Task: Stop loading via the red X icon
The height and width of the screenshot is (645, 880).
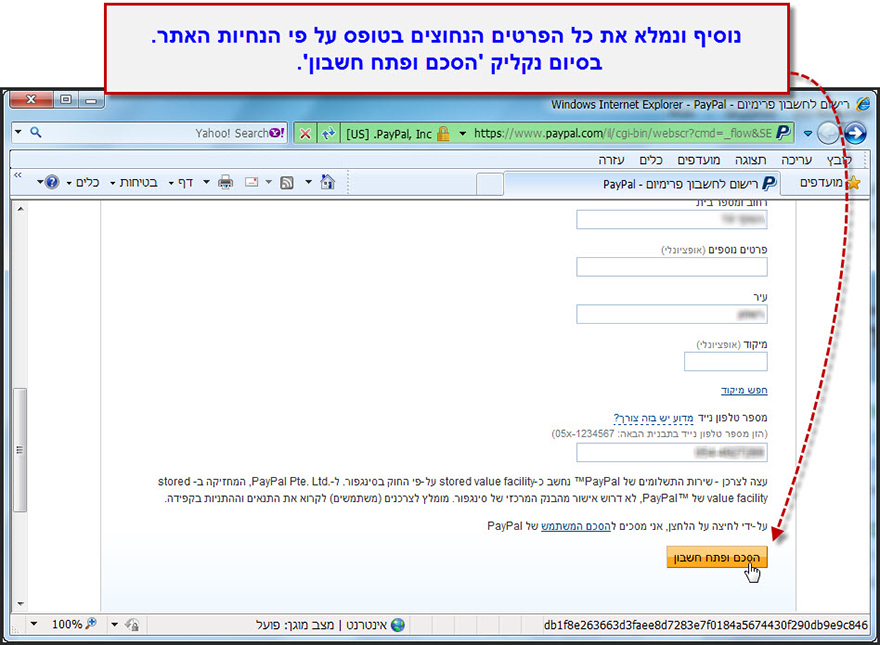Action: point(305,133)
